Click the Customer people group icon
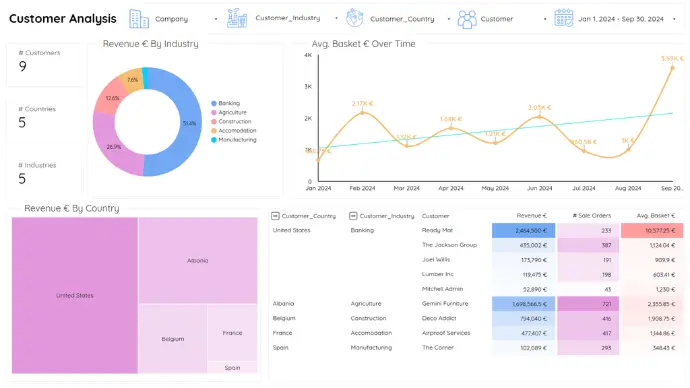 (x=467, y=19)
